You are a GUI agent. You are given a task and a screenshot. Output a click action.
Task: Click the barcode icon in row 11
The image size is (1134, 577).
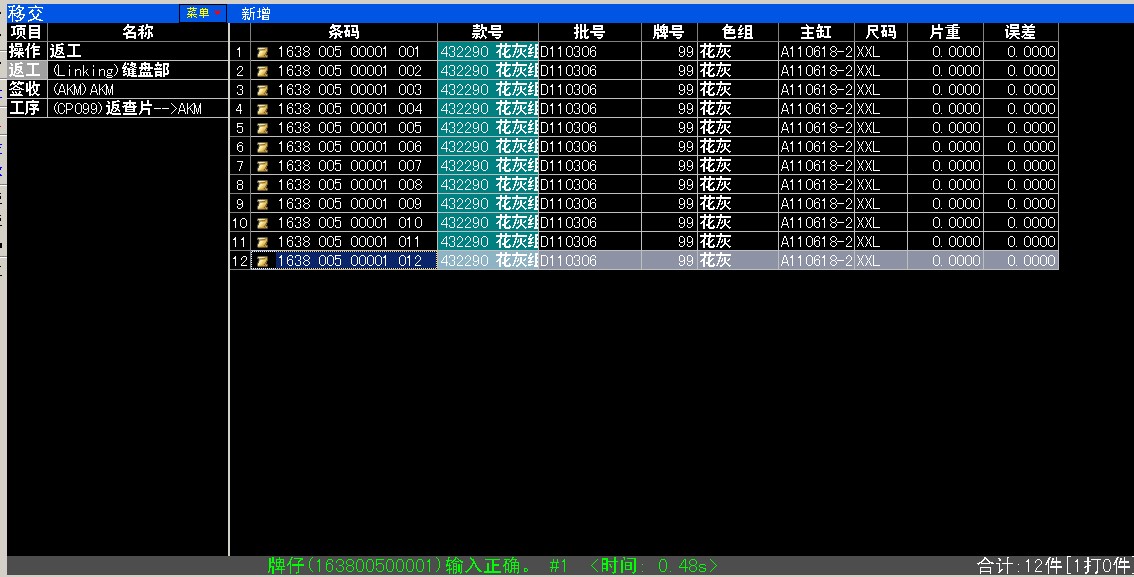point(263,242)
